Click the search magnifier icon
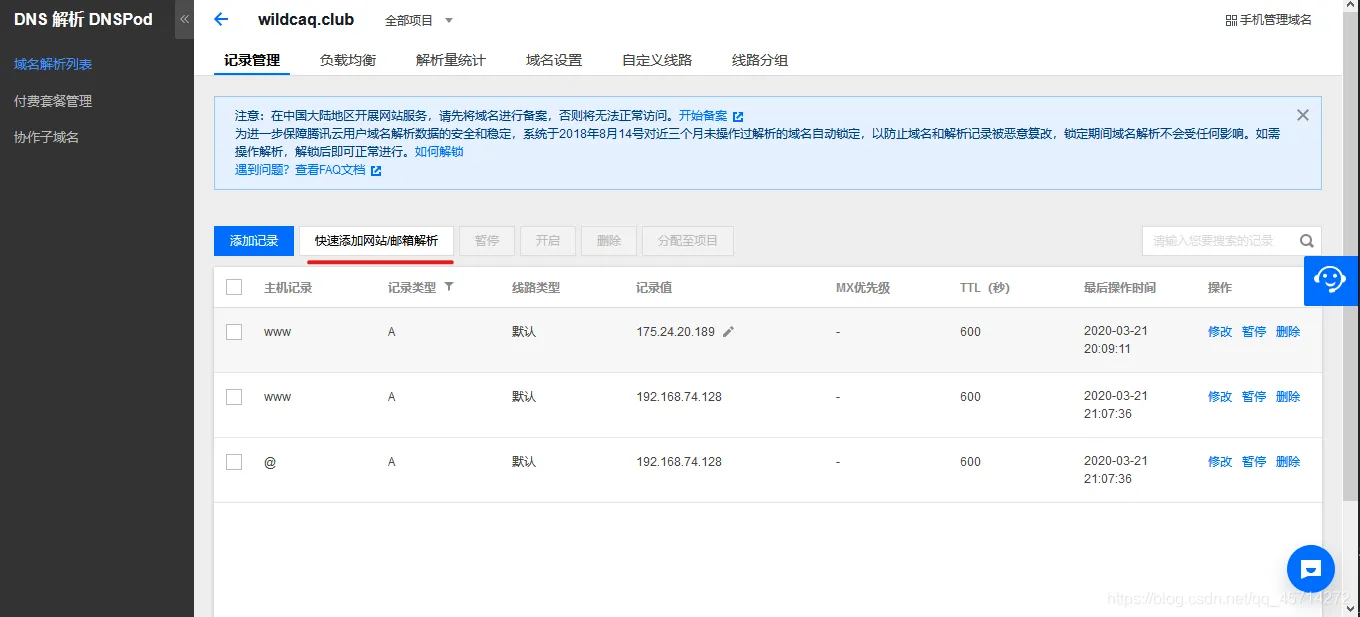The image size is (1360, 617). [1307, 240]
